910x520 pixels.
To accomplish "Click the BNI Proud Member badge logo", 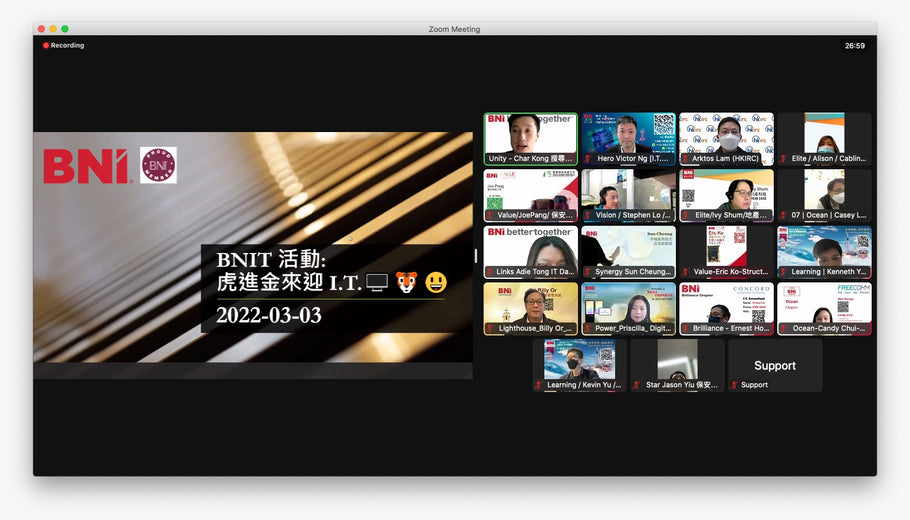I will pos(158,165).
